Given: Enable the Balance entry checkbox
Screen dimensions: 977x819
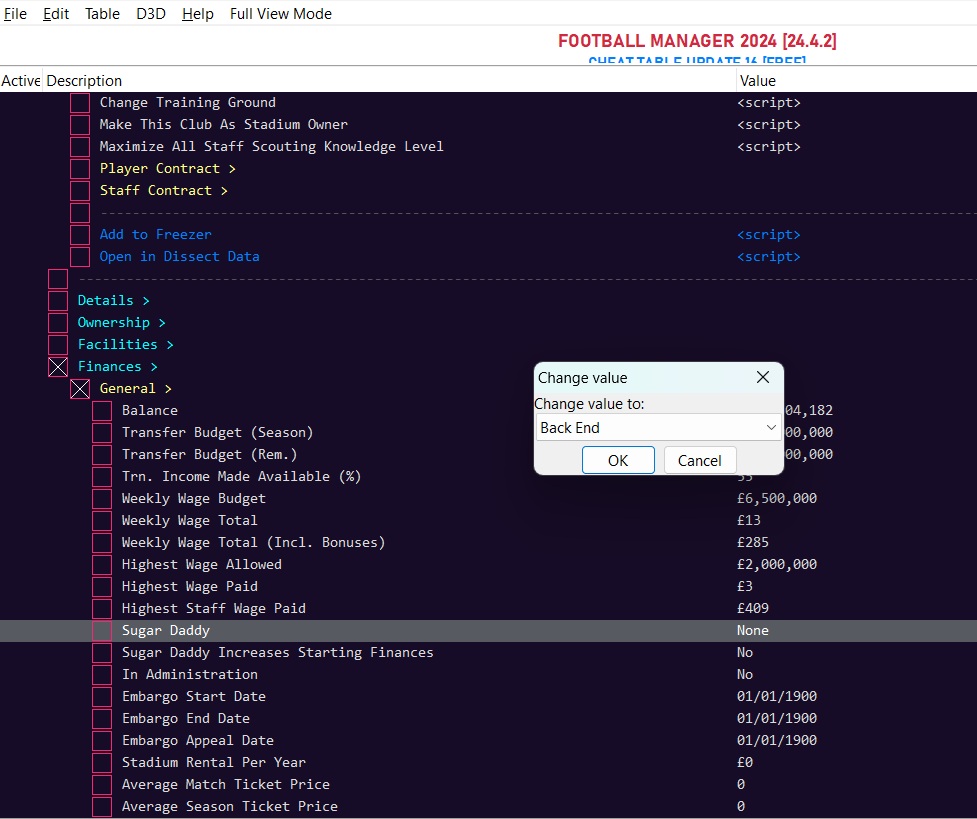Looking at the screenshot, I should click(x=102, y=411).
